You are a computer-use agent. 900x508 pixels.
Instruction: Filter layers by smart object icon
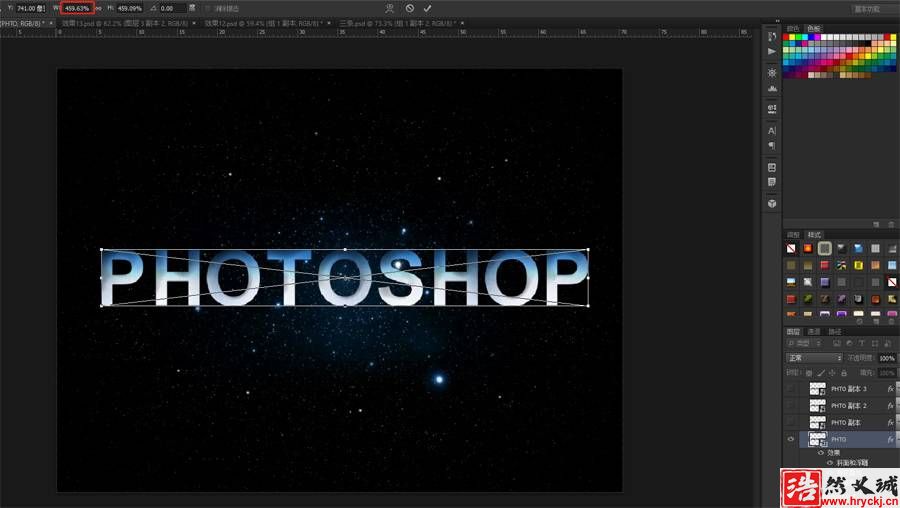click(887, 343)
